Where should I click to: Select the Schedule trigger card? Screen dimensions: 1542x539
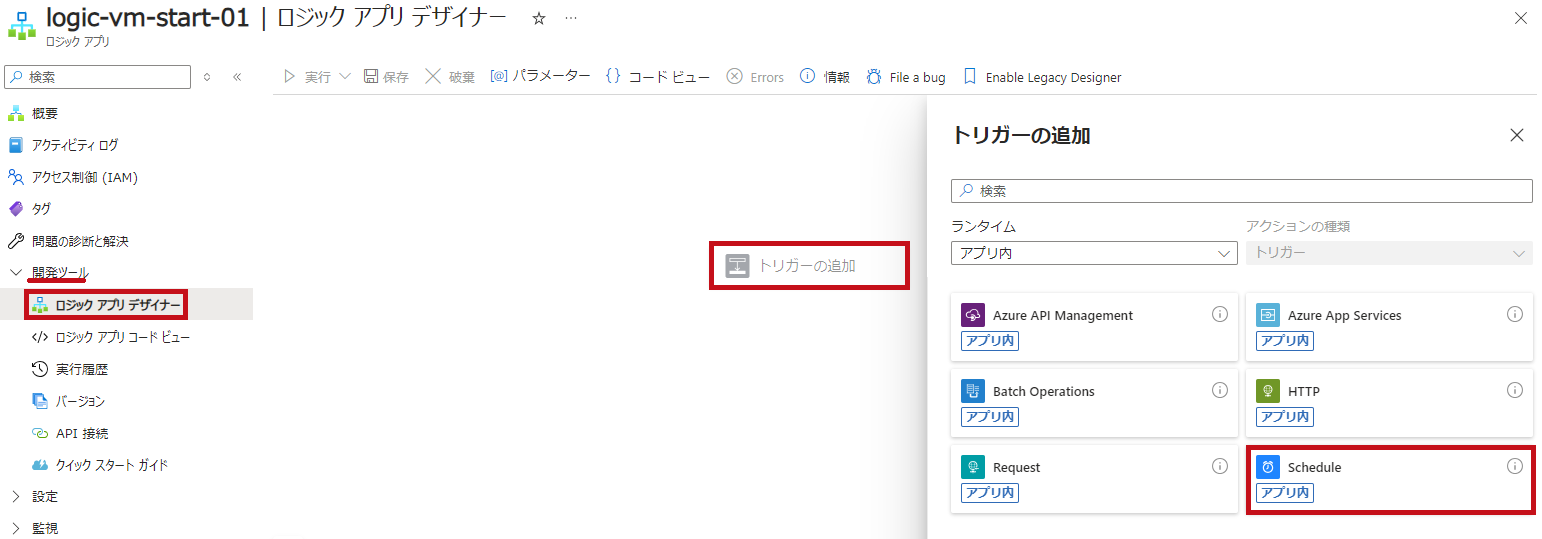(1390, 479)
